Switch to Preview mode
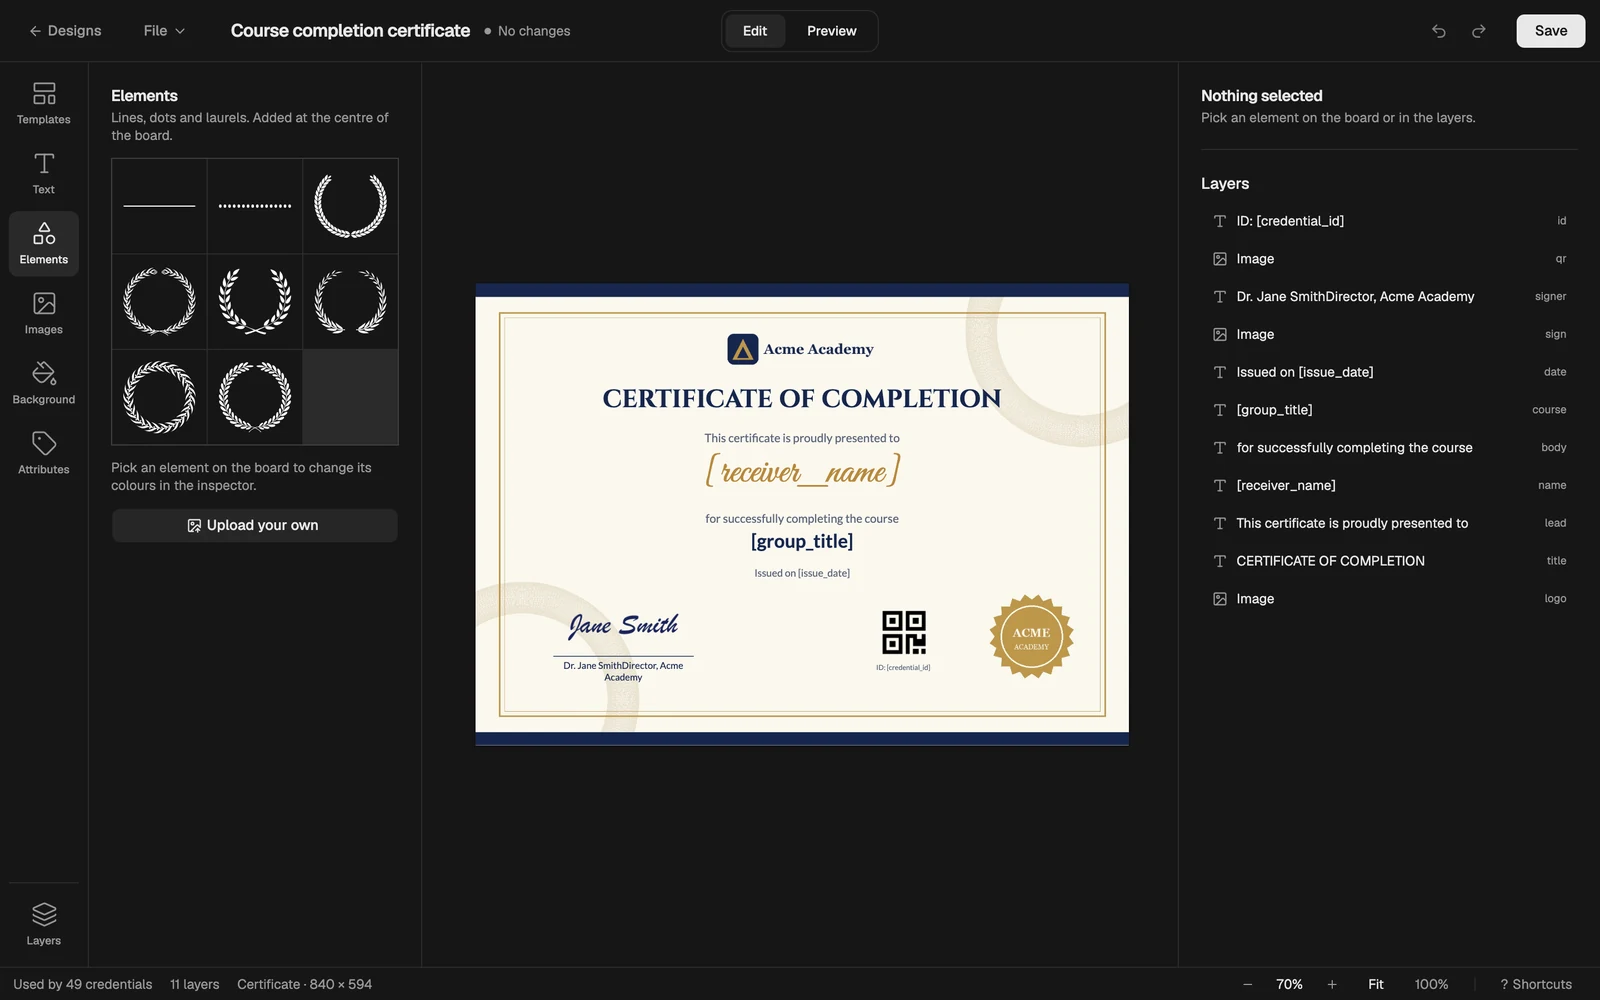The height and width of the screenshot is (1000, 1600). pos(832,31)
